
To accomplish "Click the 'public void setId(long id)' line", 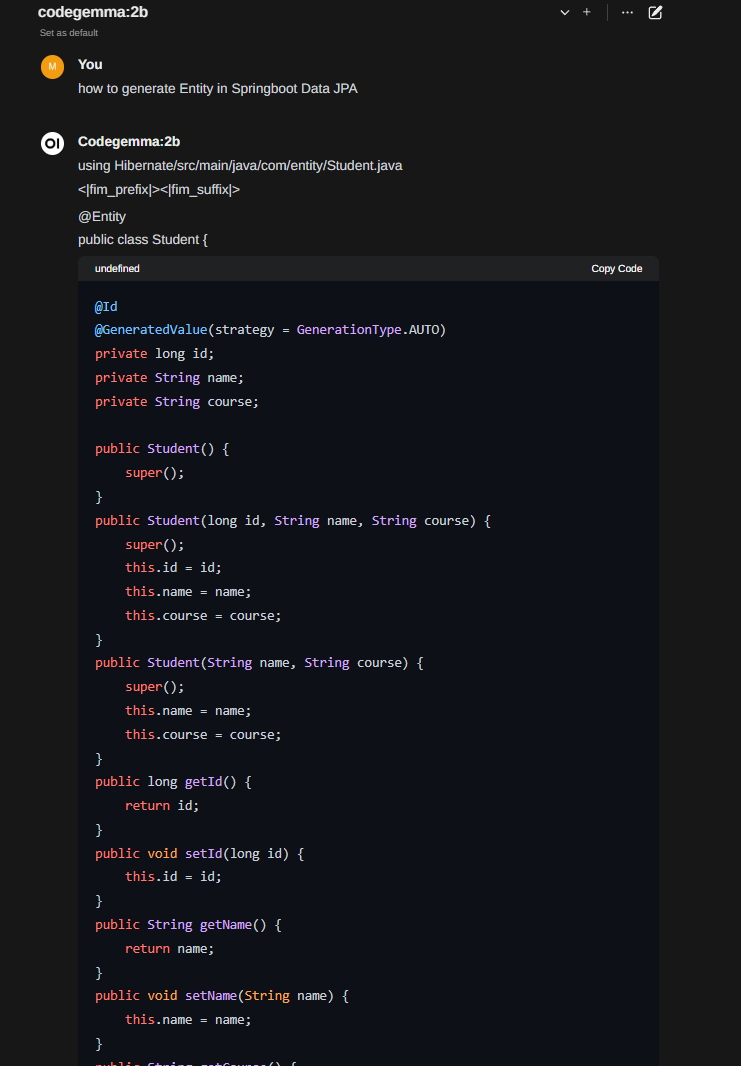I will point(199,853).
